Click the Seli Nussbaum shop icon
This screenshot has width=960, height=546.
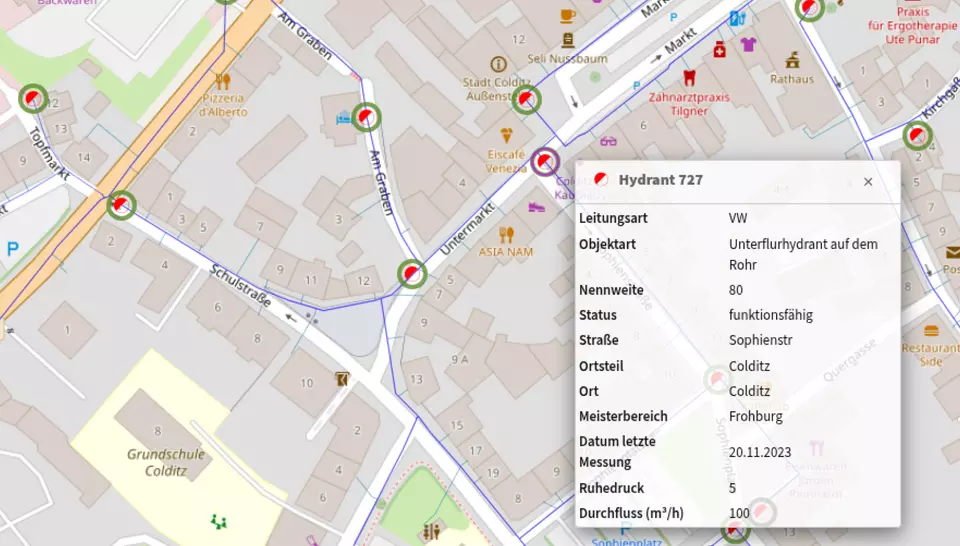(568, 40)
